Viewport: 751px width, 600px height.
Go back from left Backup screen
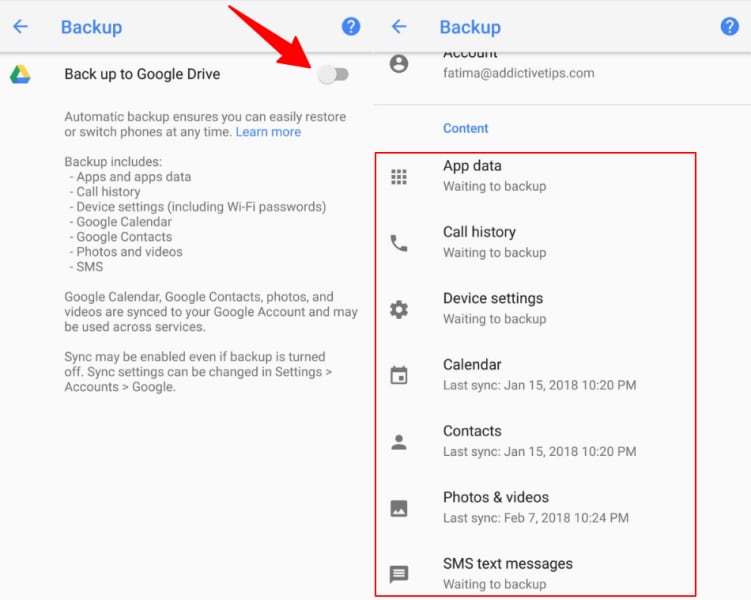(x=20, y=26)
